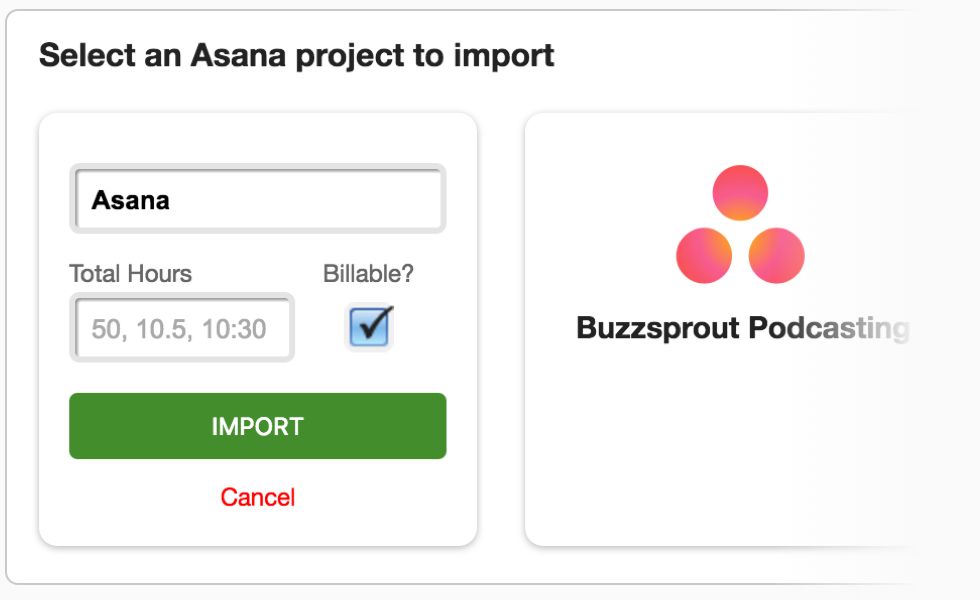Focus the Total Hours input field
This screenshot has width=980, height=600.
tap(182, 328)
